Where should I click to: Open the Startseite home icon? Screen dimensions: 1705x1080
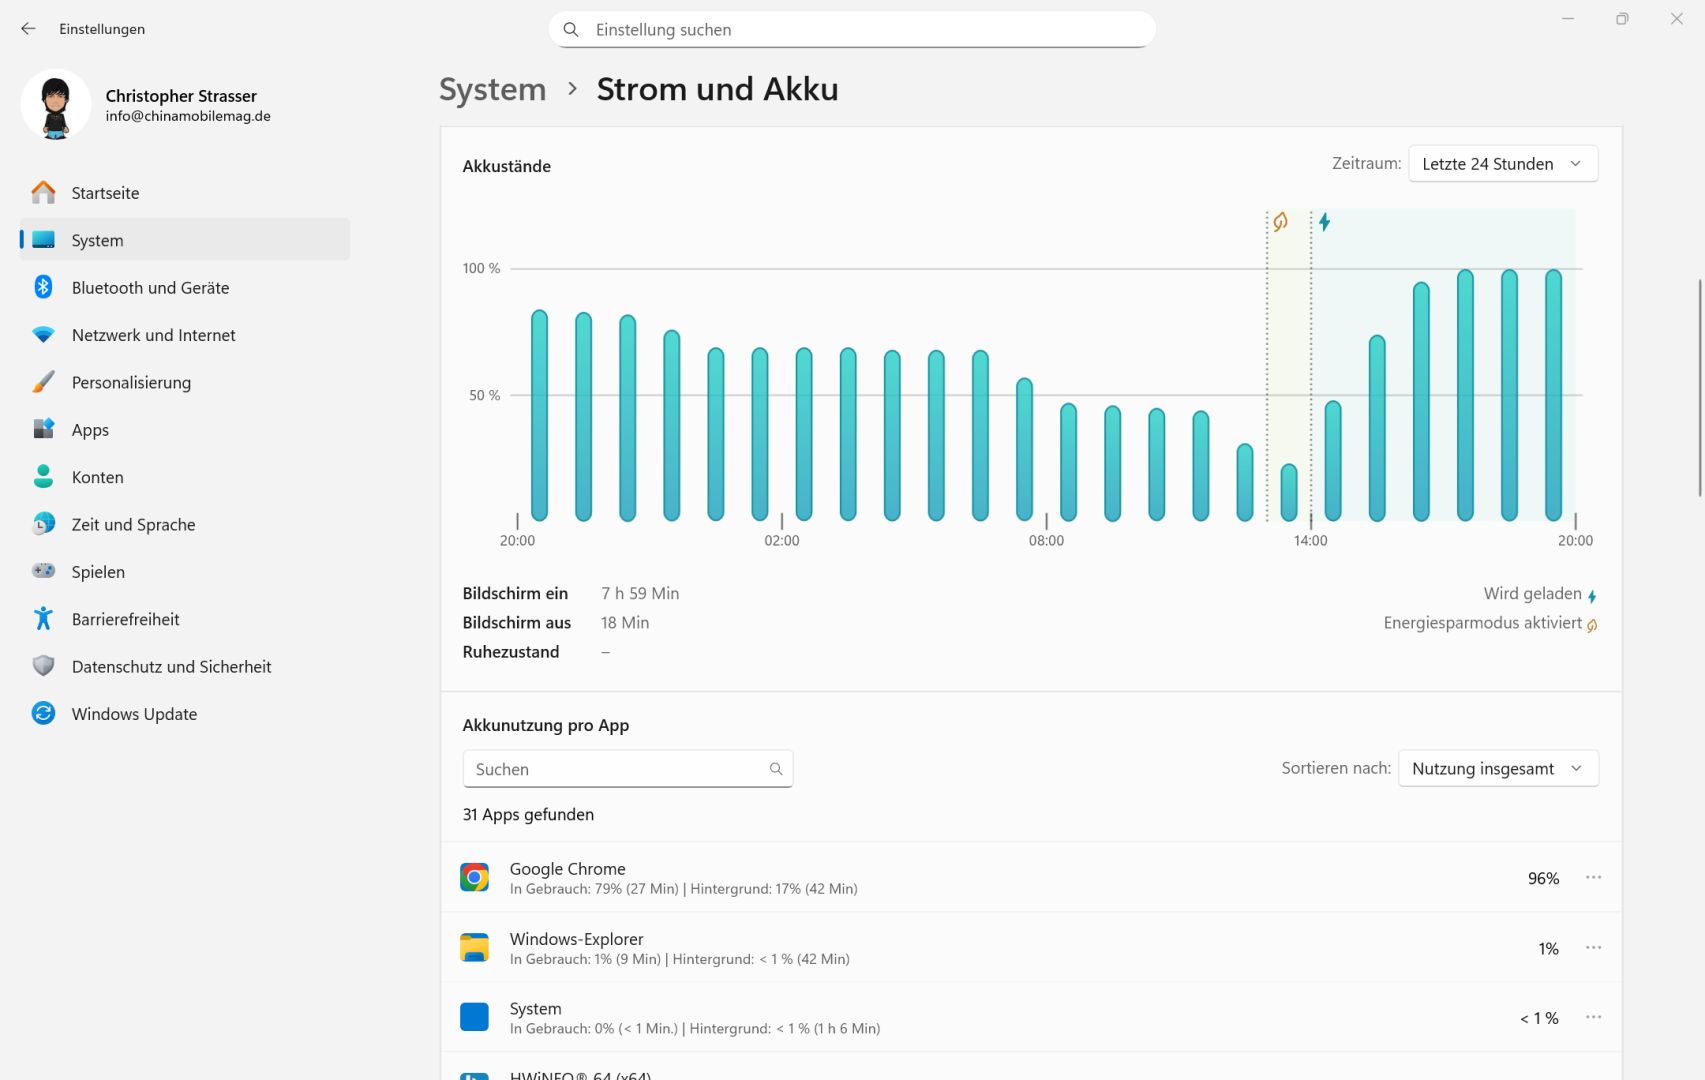[x=43, y=192]
